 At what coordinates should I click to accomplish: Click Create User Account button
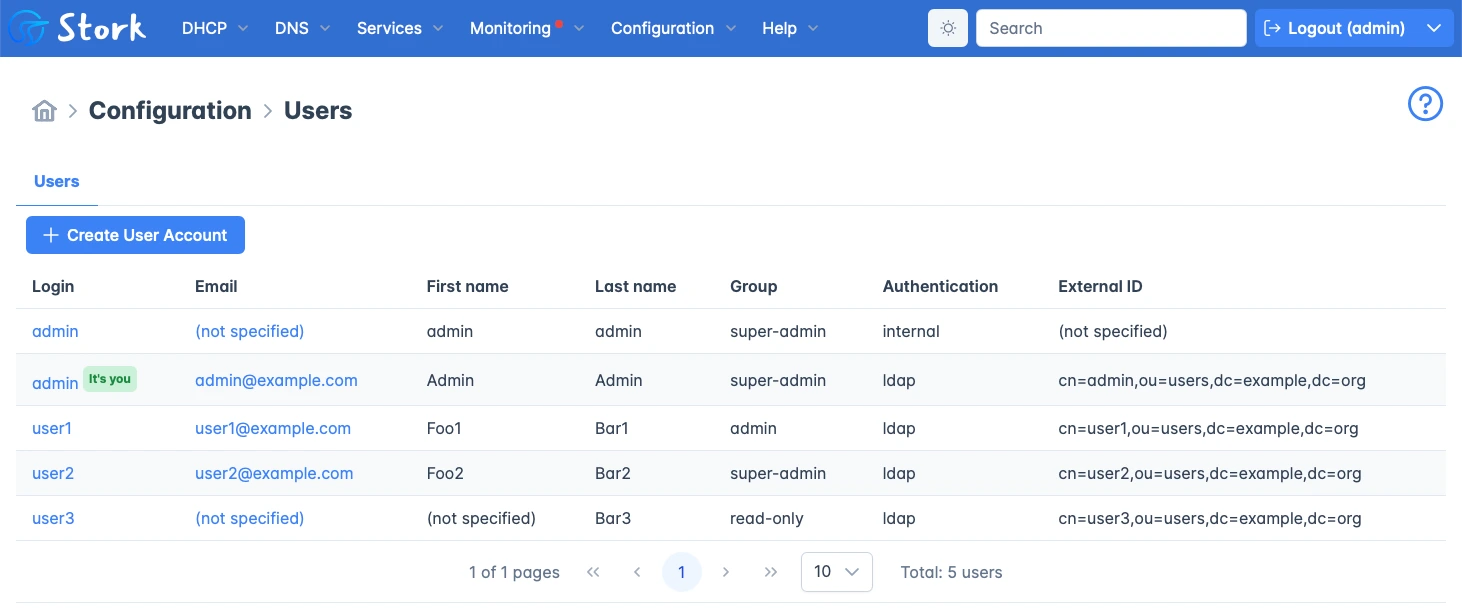click(135, 235)
